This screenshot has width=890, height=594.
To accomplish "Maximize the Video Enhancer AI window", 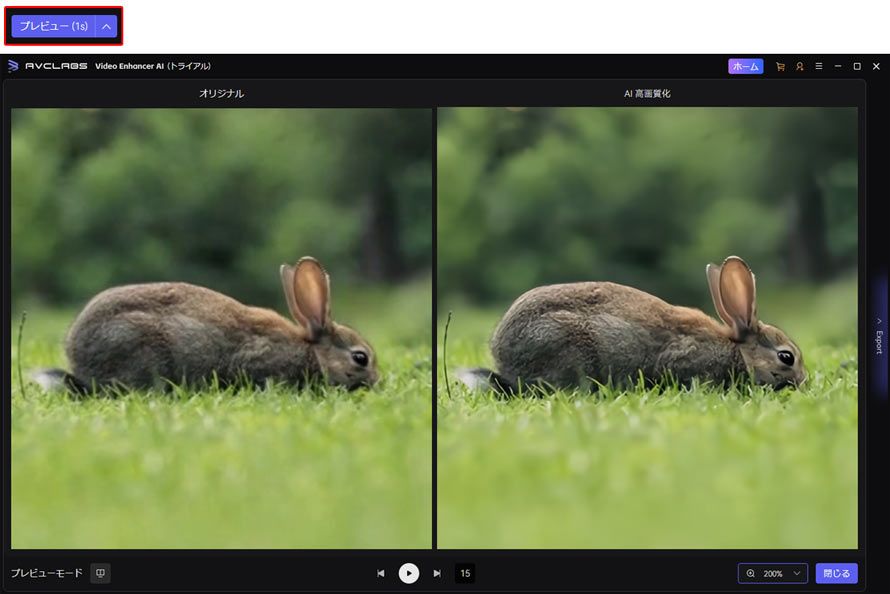I will pos(857,66).
